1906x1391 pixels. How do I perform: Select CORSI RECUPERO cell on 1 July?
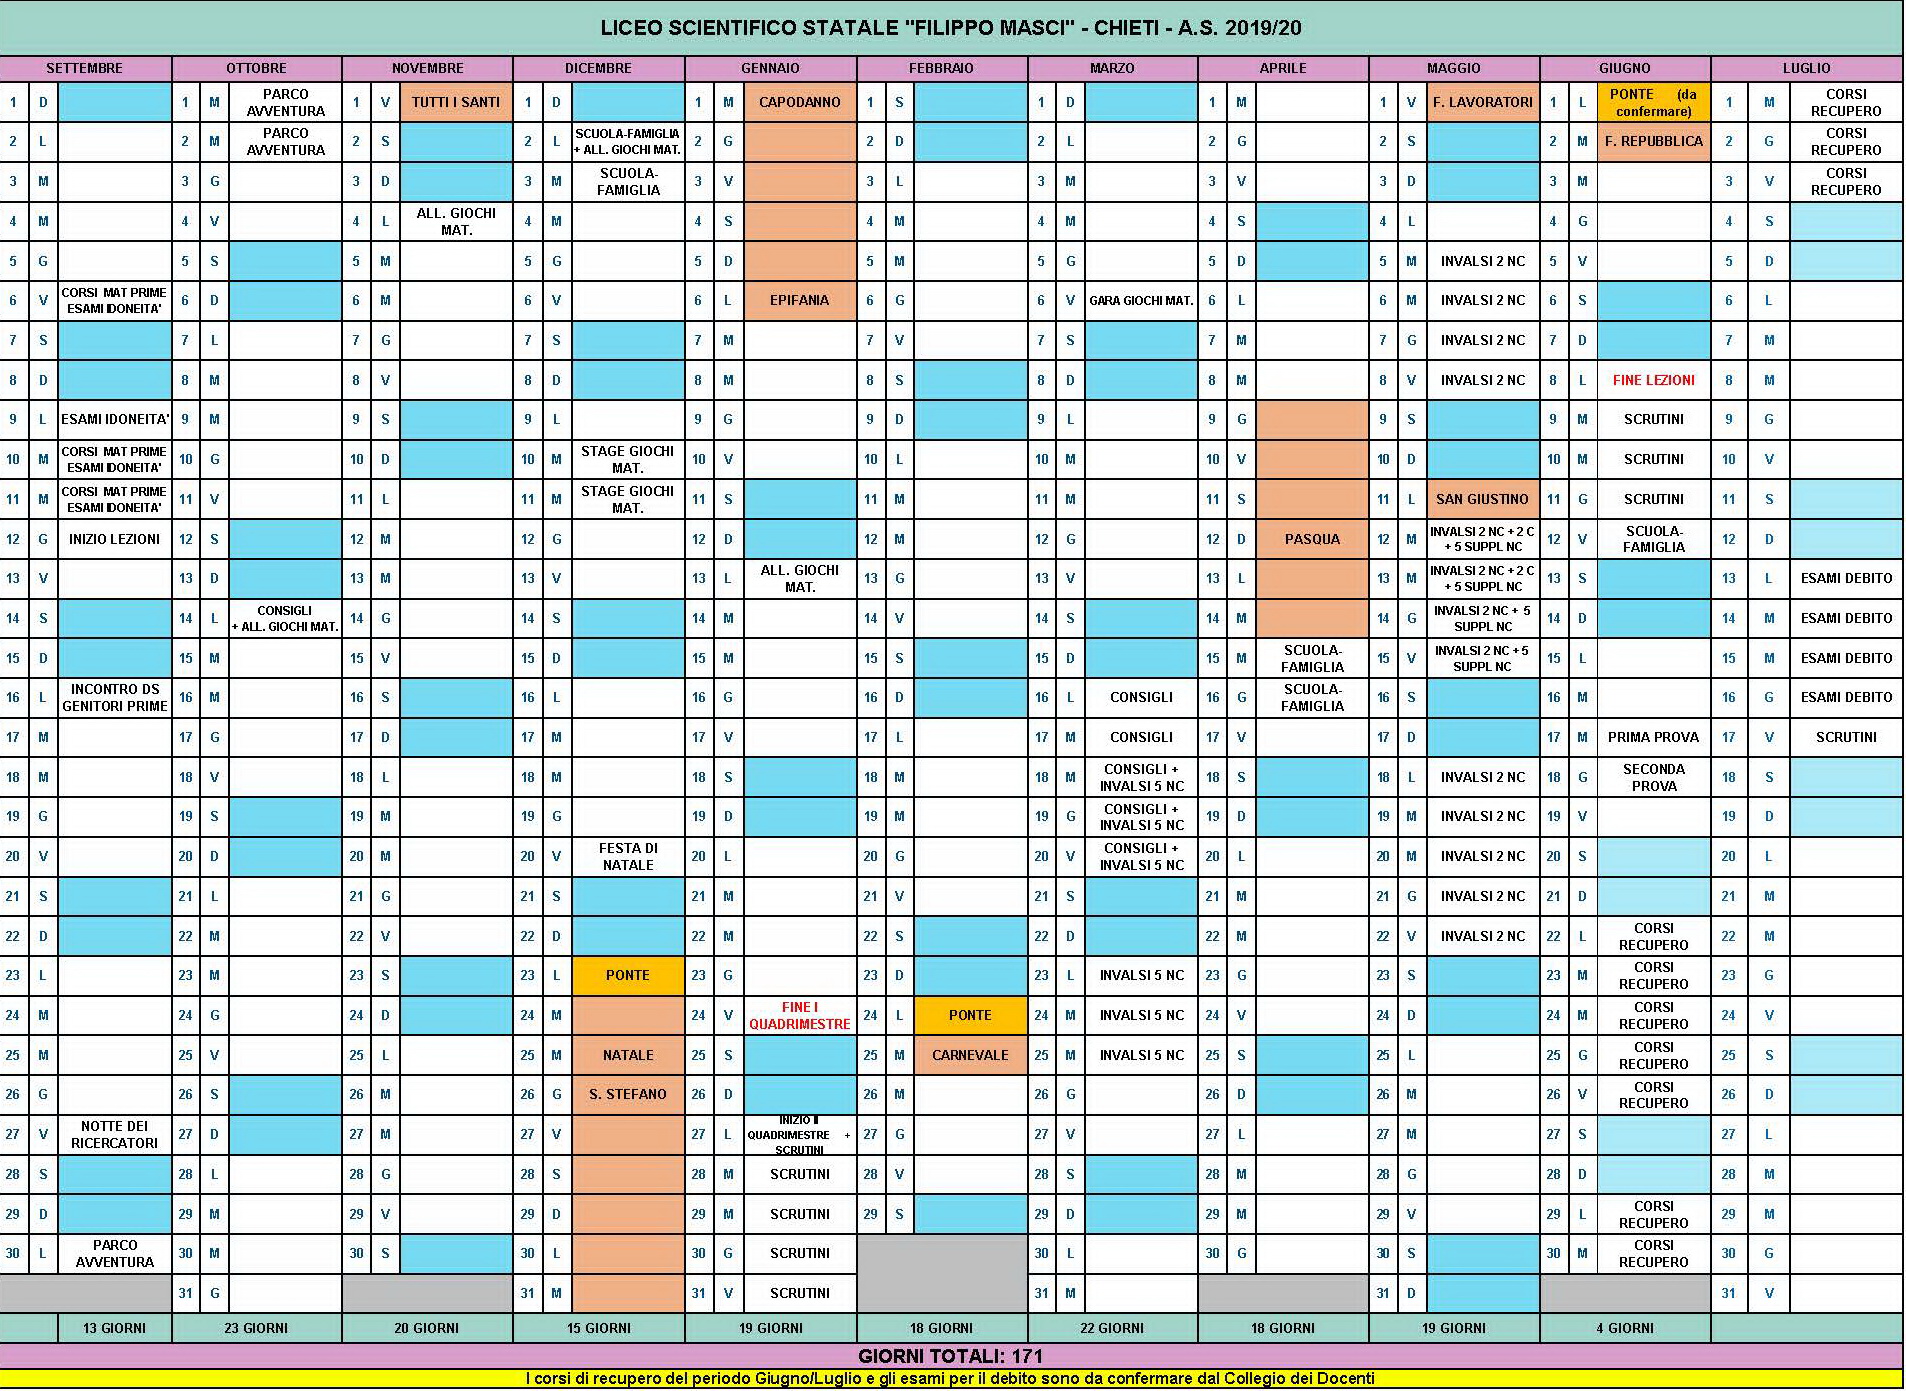tap(1846, 102)
